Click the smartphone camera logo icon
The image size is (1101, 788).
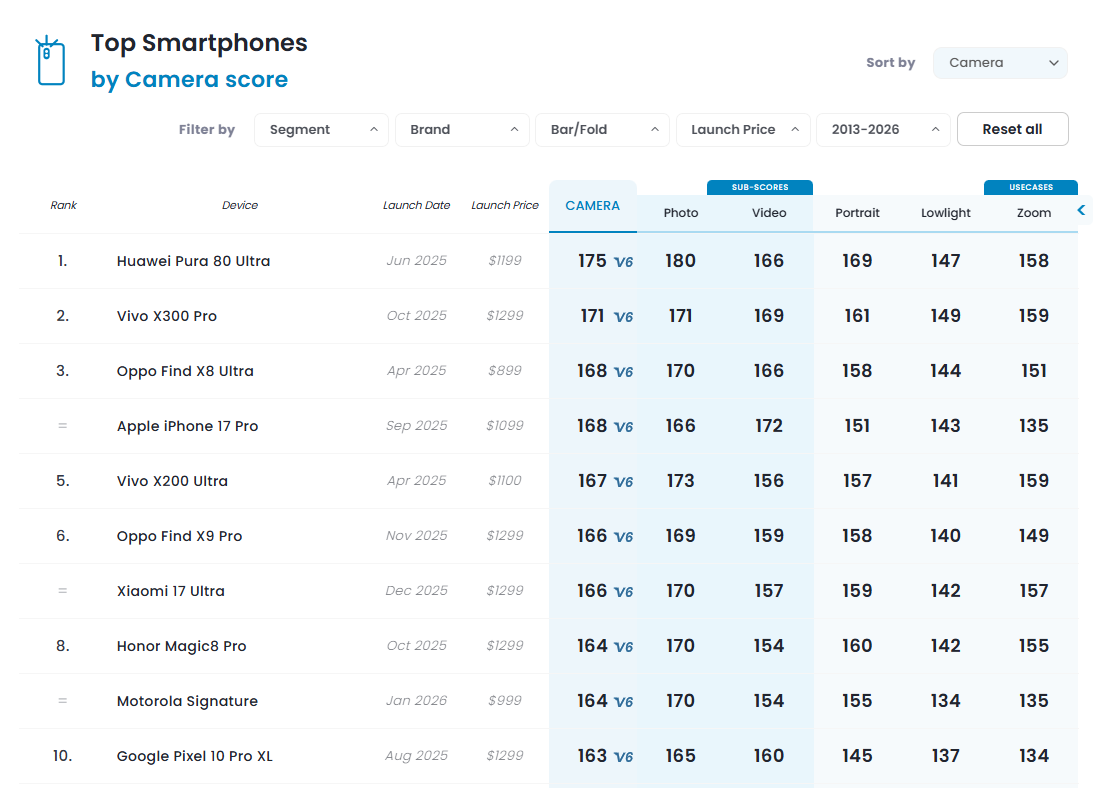click(50, 62)
